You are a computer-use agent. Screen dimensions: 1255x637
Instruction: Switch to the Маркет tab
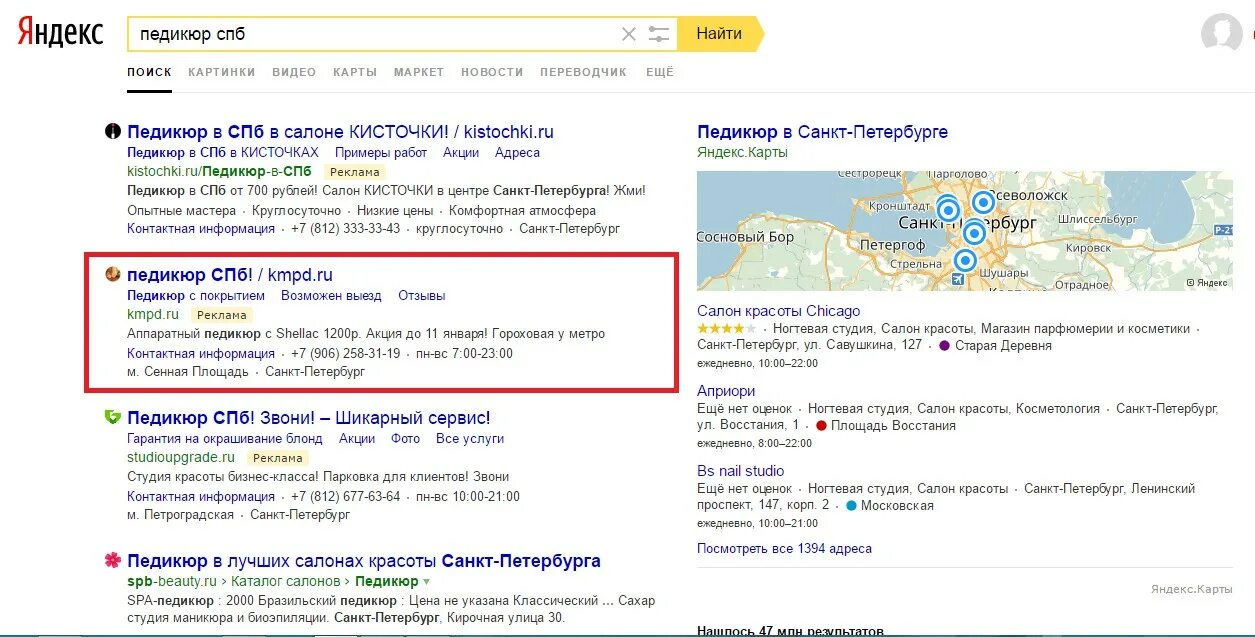tap(419, 72)
